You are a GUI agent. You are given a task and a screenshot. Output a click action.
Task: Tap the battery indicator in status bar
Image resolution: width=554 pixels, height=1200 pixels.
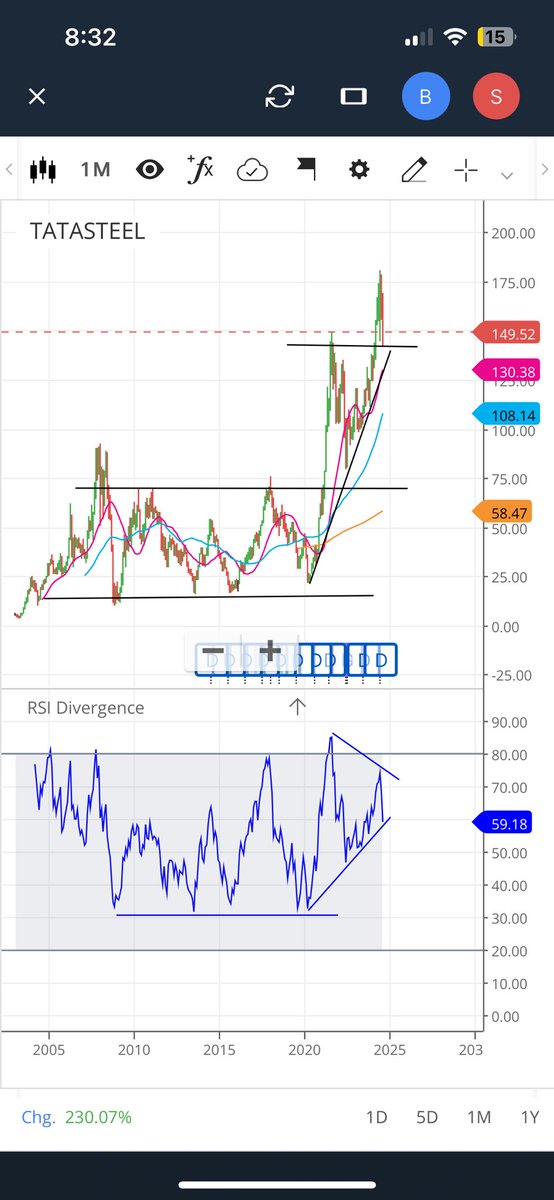click(x=496, y=37)
